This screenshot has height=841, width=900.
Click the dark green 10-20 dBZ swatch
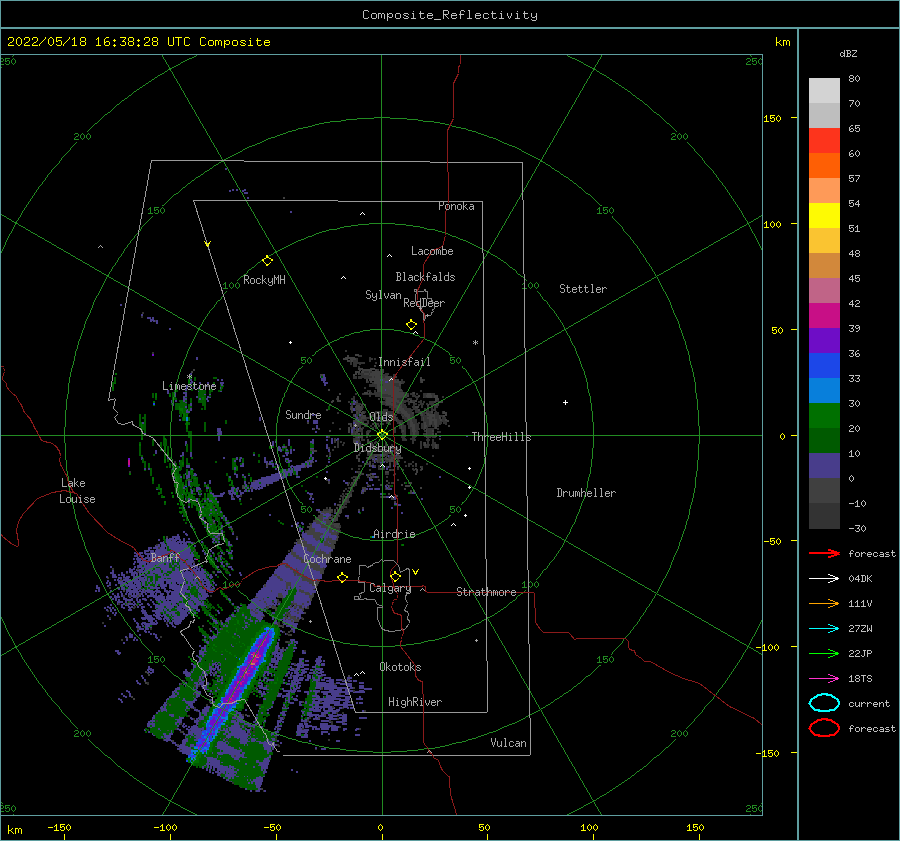pos(824,440)
